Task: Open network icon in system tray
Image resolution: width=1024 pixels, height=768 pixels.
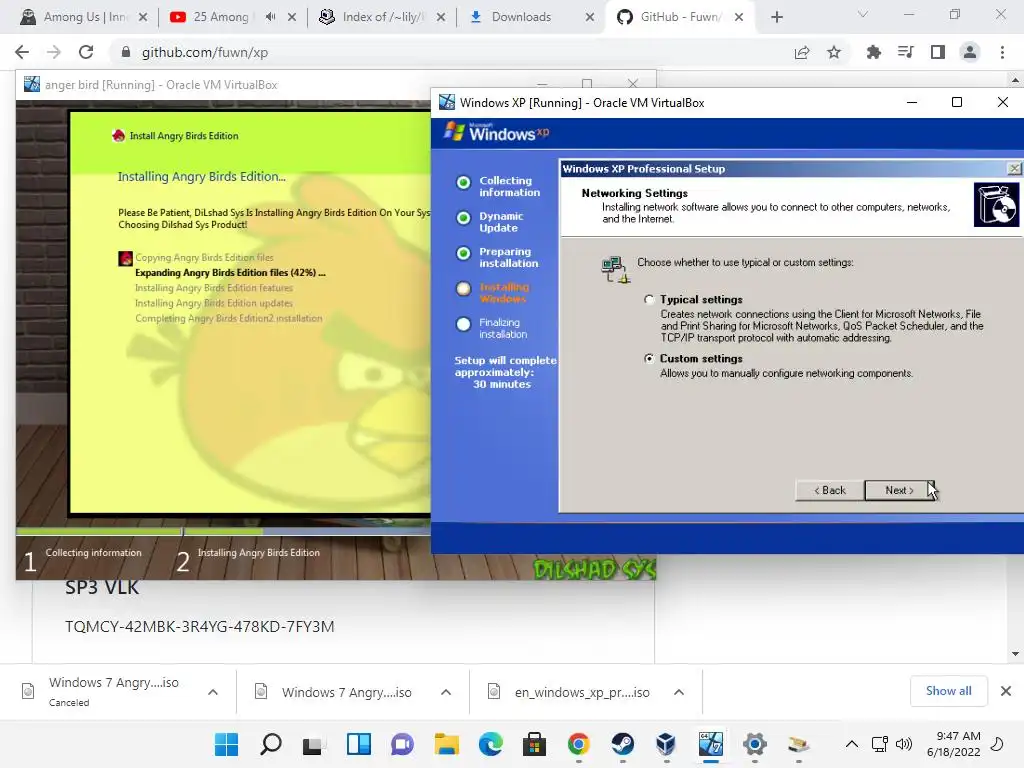Action: [x=880, y=744]
